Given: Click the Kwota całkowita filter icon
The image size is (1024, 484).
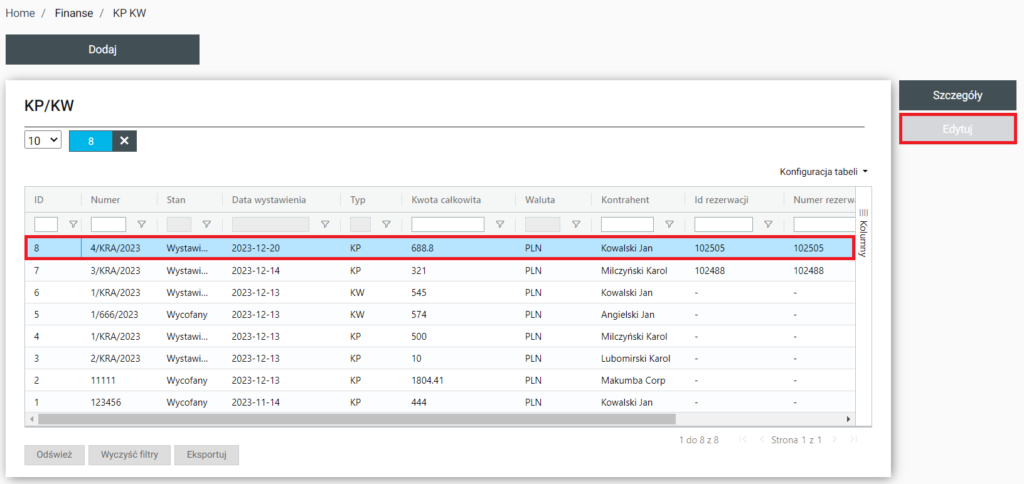Looking at the screenshot, I should (x=499, y=225).
